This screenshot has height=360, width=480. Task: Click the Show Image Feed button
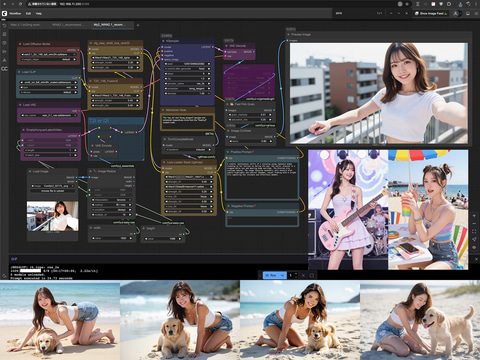click(431, 13)
